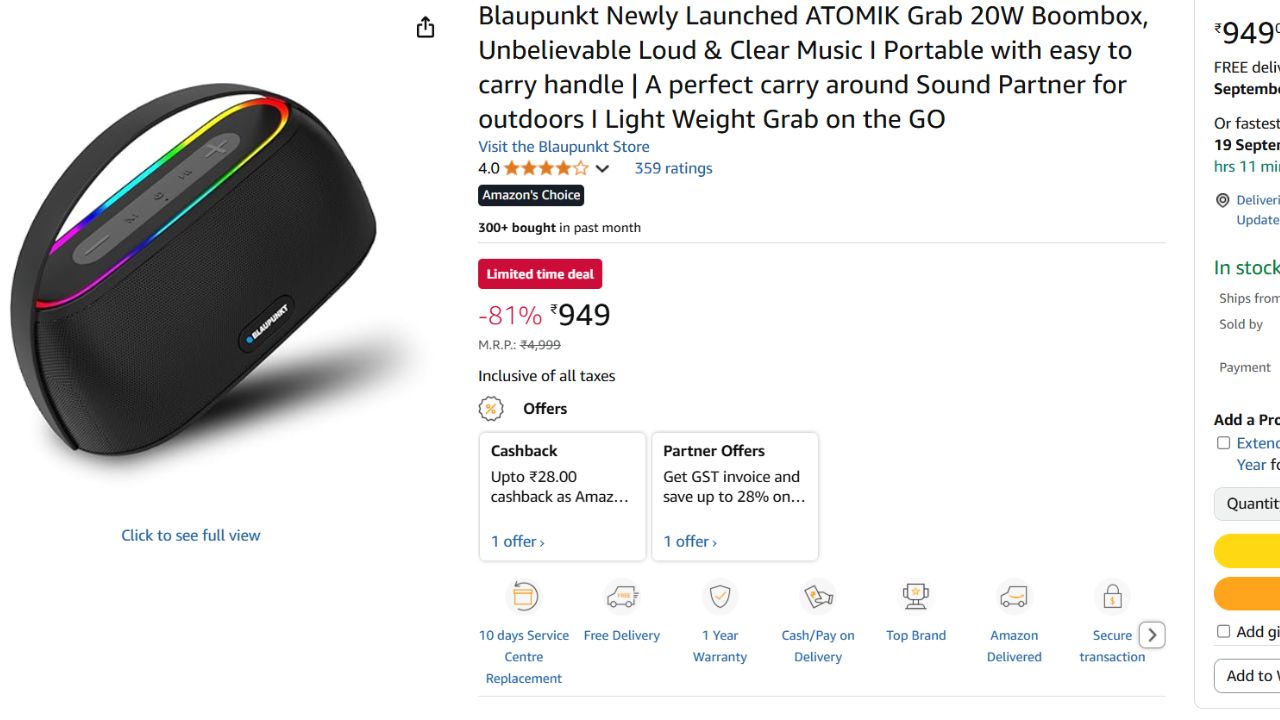Click the Secure transaction lock icon
The width and height of the screenshot is (1280, 720).
1112,597
